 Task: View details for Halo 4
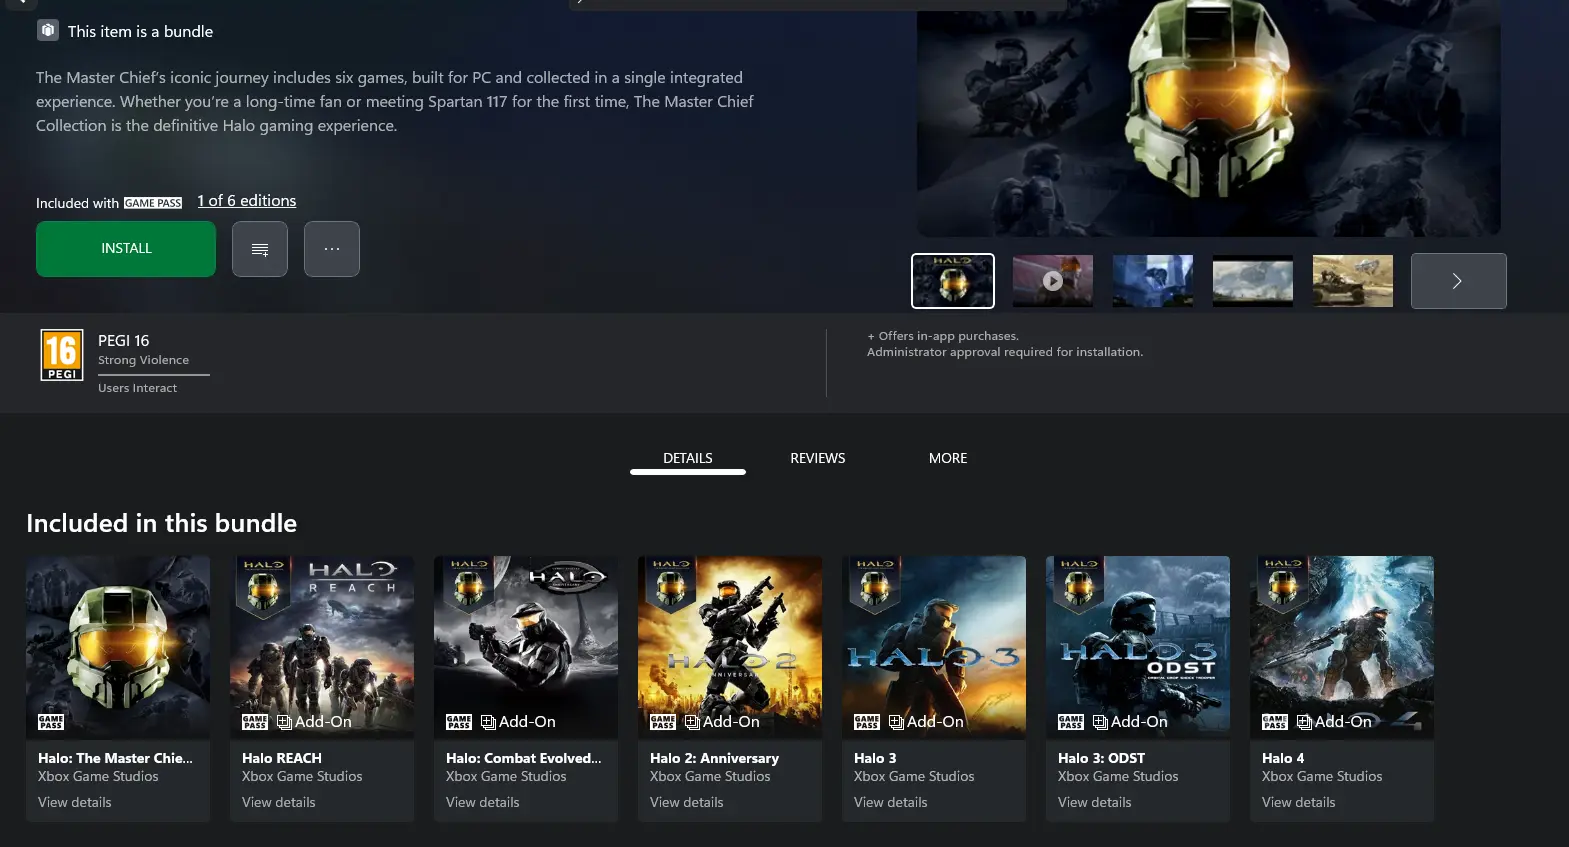point(1299,802)
